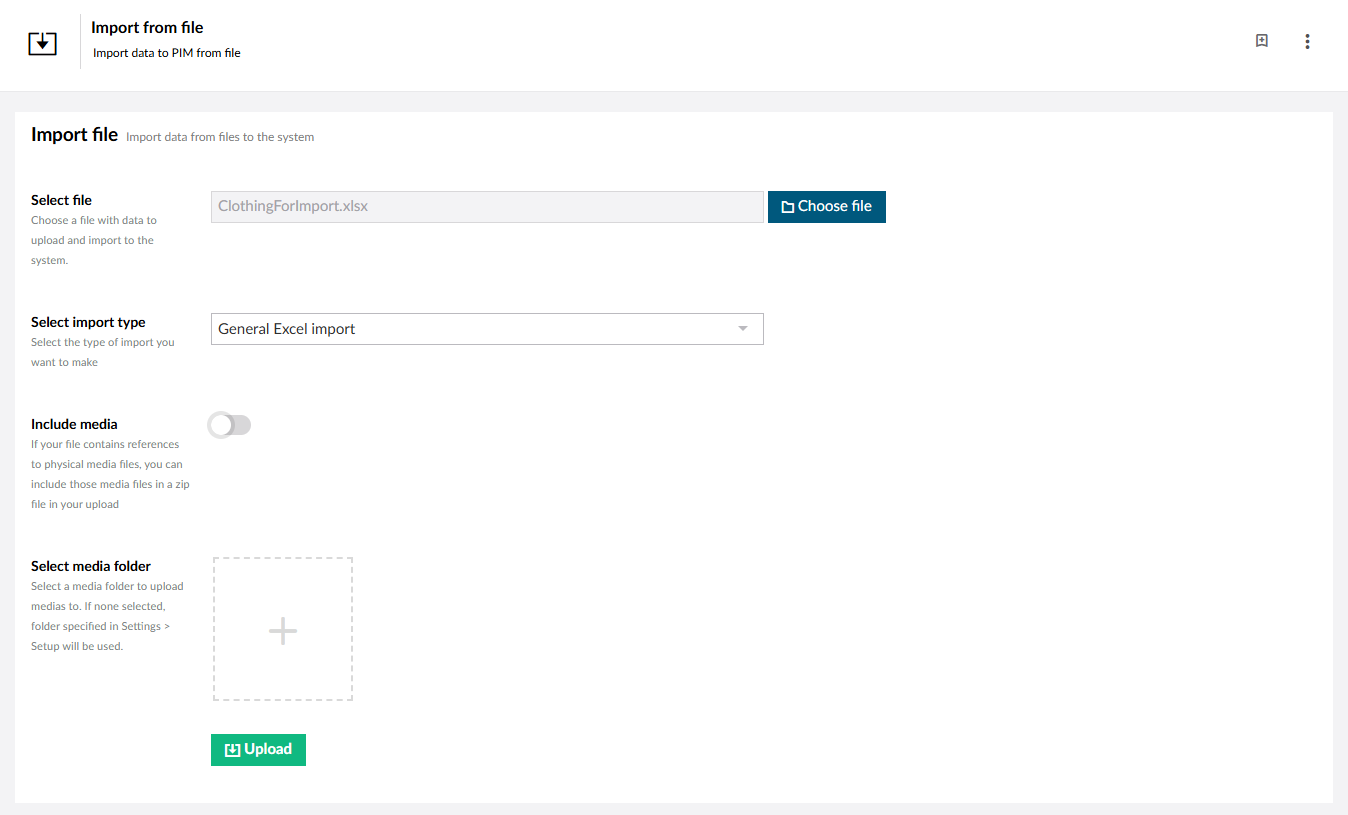1348x815 pixels.
Task: Enable the Include media toggle
Action: click(x=230, y=425)
